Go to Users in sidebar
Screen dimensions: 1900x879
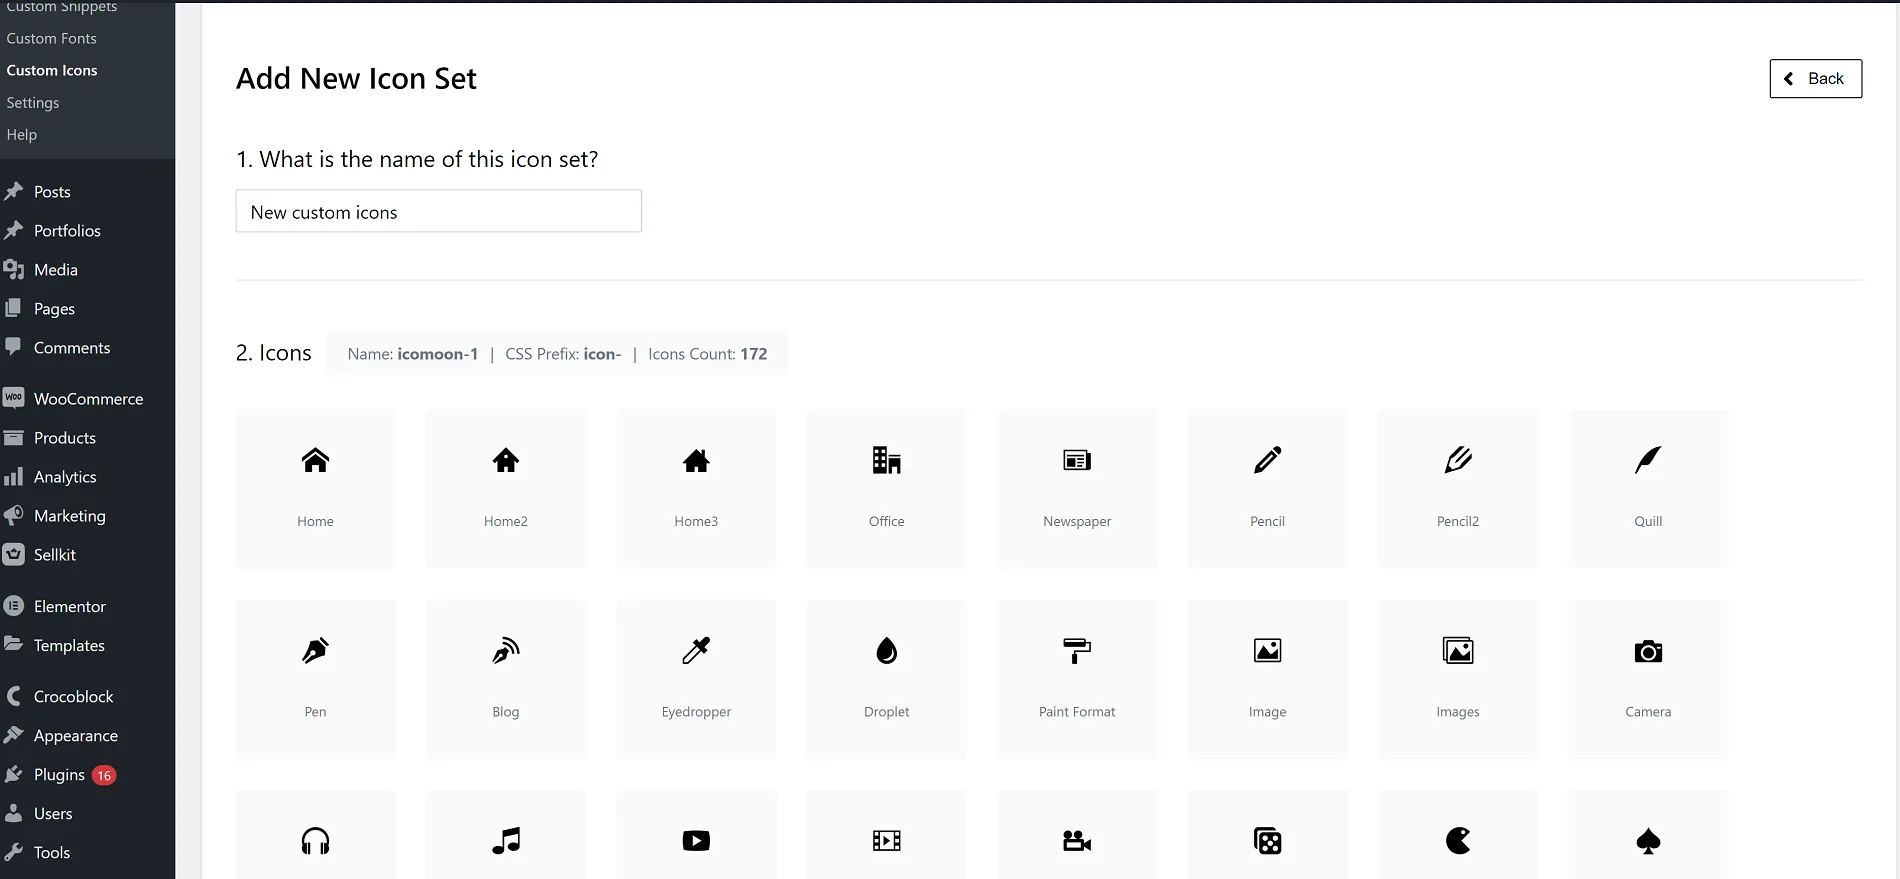(53, 813)
